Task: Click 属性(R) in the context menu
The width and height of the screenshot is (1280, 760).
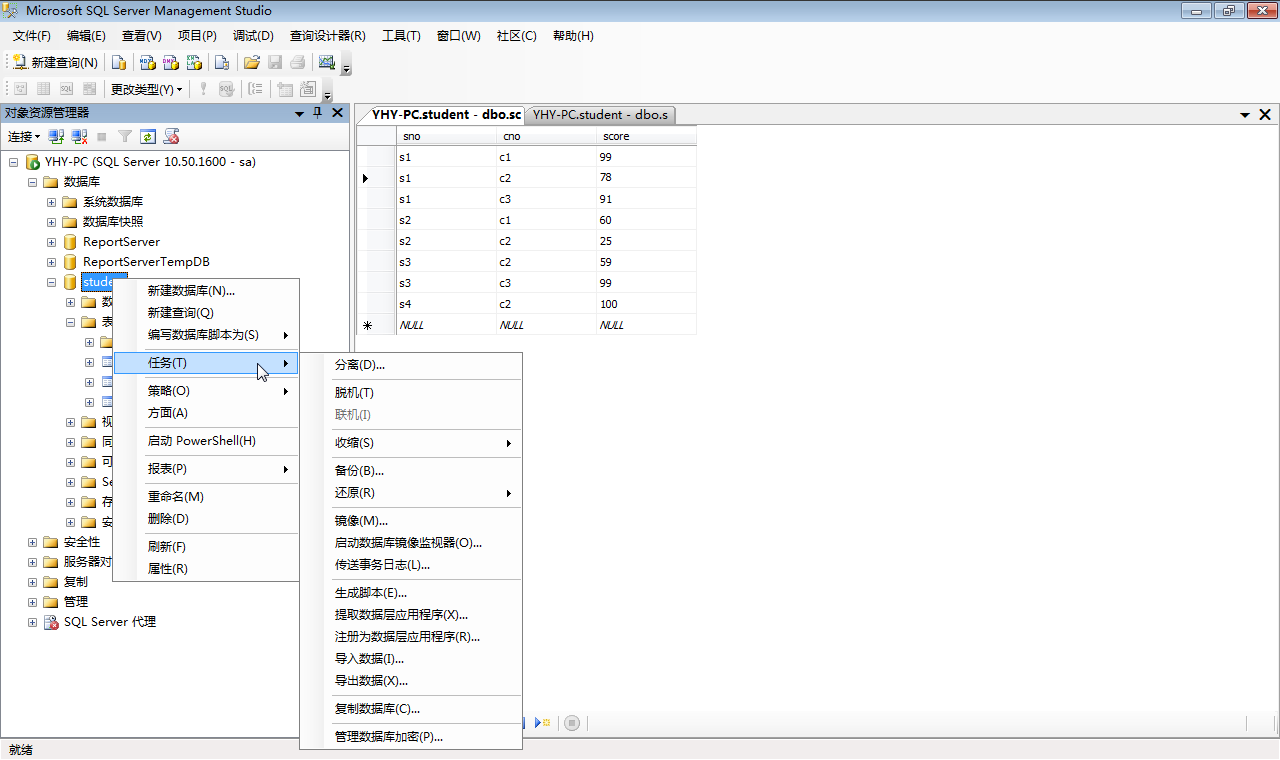Action: coord(207,569)
